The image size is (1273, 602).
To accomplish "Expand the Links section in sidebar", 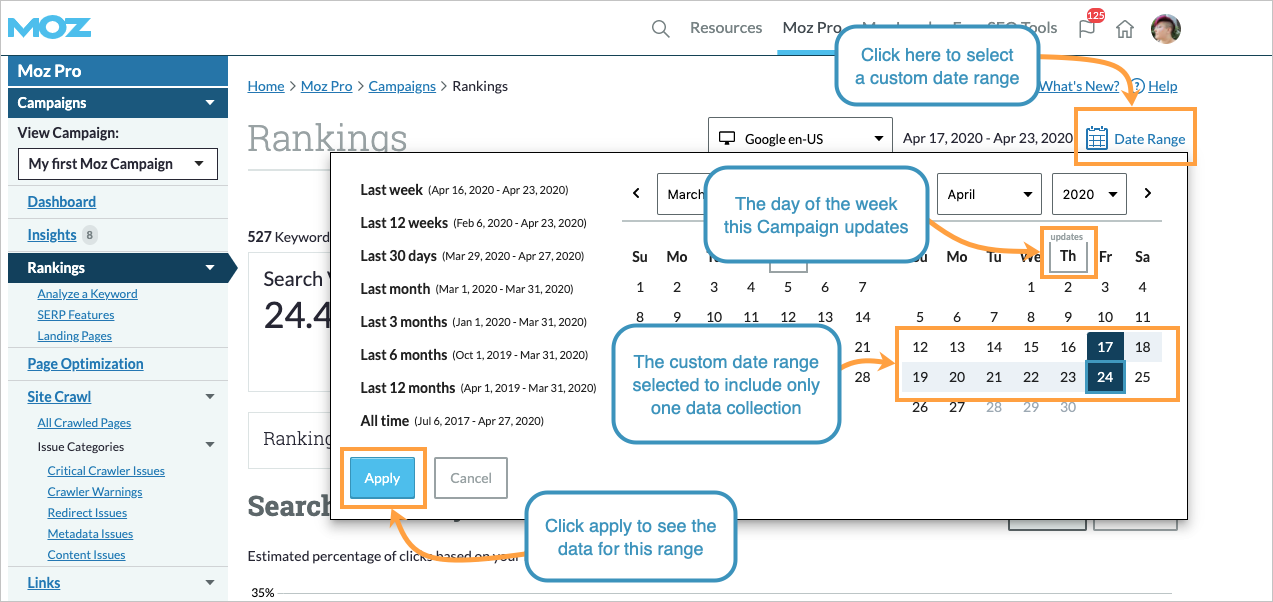I will tap(210, 582).
